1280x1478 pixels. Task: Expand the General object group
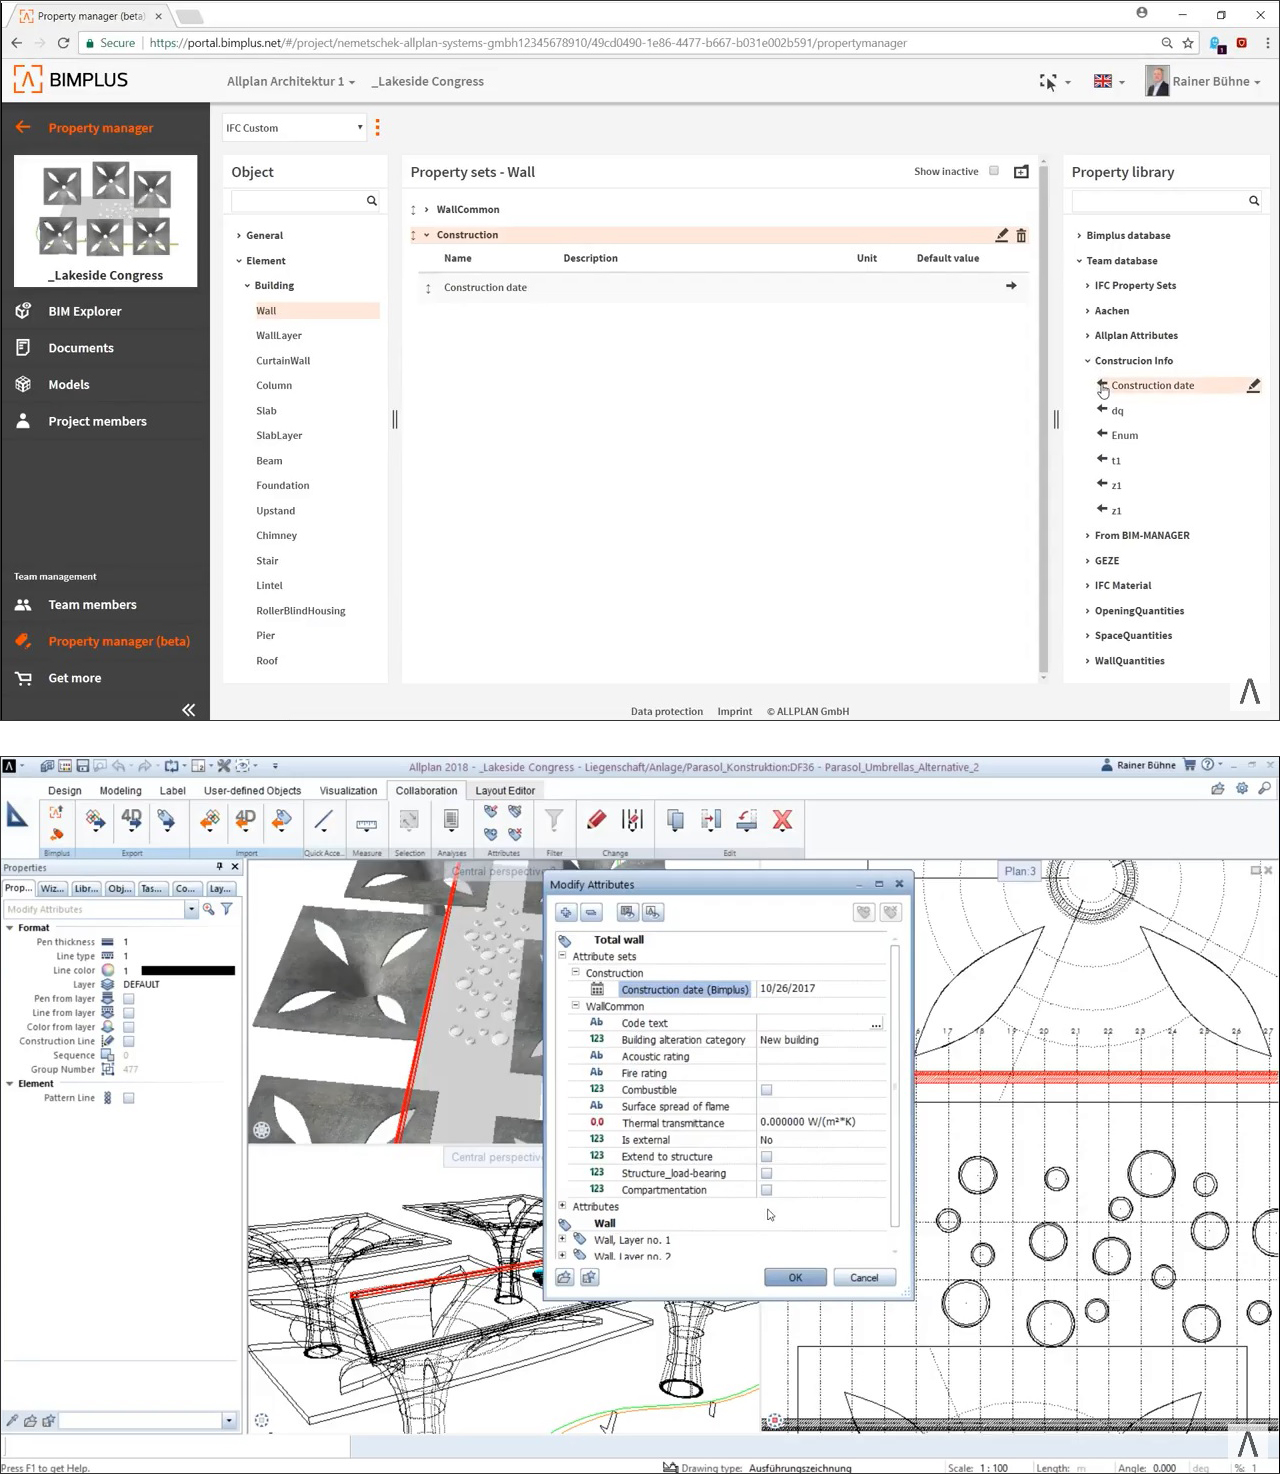click(x=238, y=236)
